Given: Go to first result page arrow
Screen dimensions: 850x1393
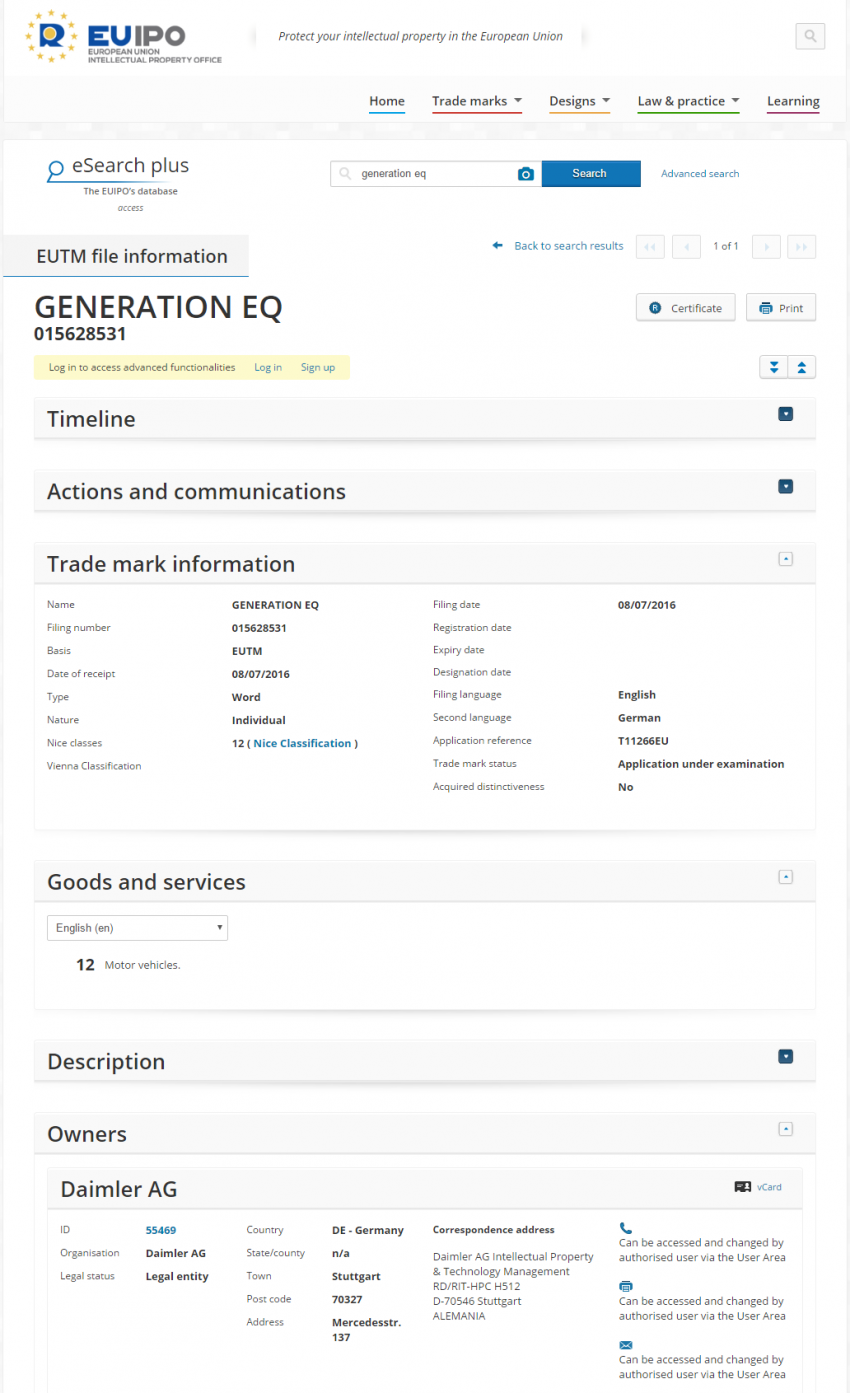Looking at the screenshot, I should click(650, 247).
